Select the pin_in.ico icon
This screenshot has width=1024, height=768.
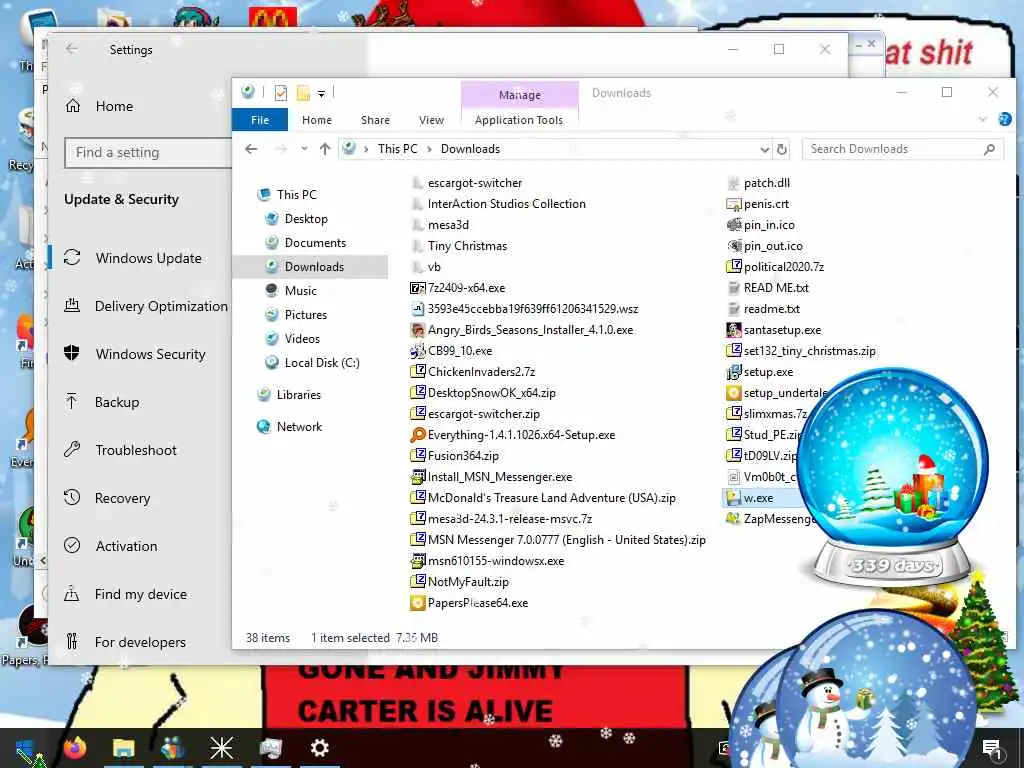733,225
